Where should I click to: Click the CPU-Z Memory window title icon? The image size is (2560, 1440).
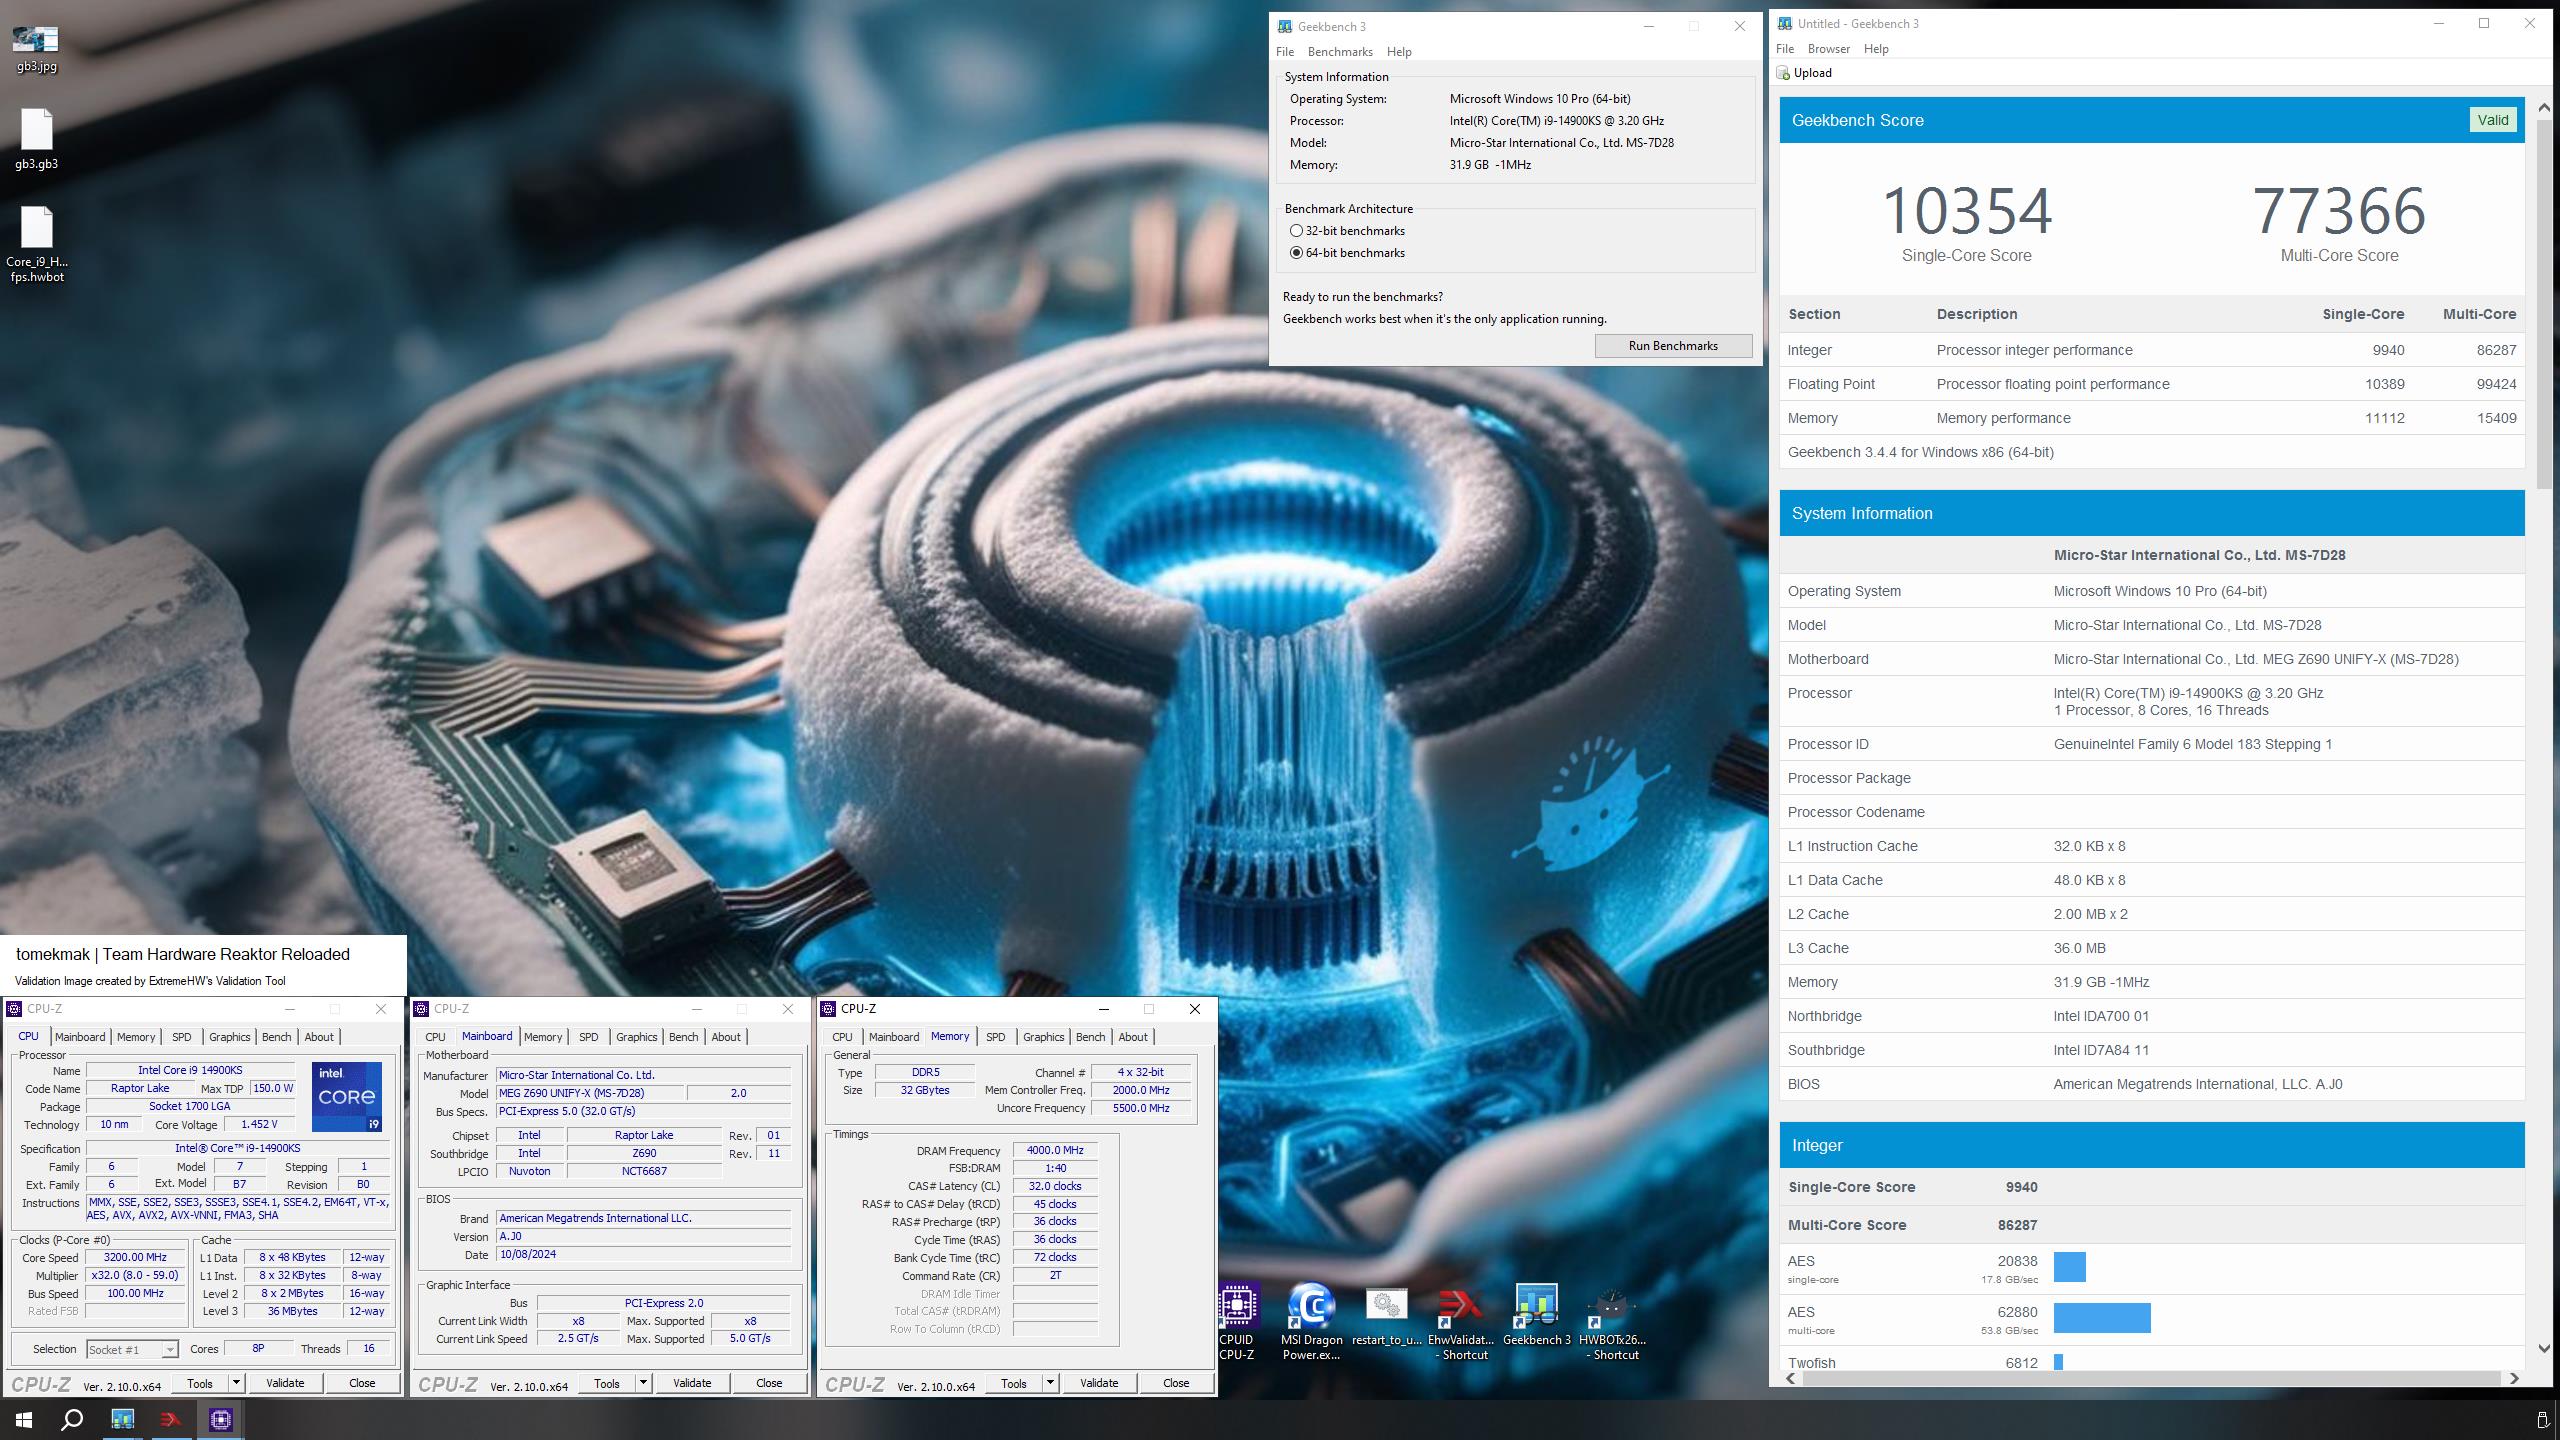tap(828, 1009)
